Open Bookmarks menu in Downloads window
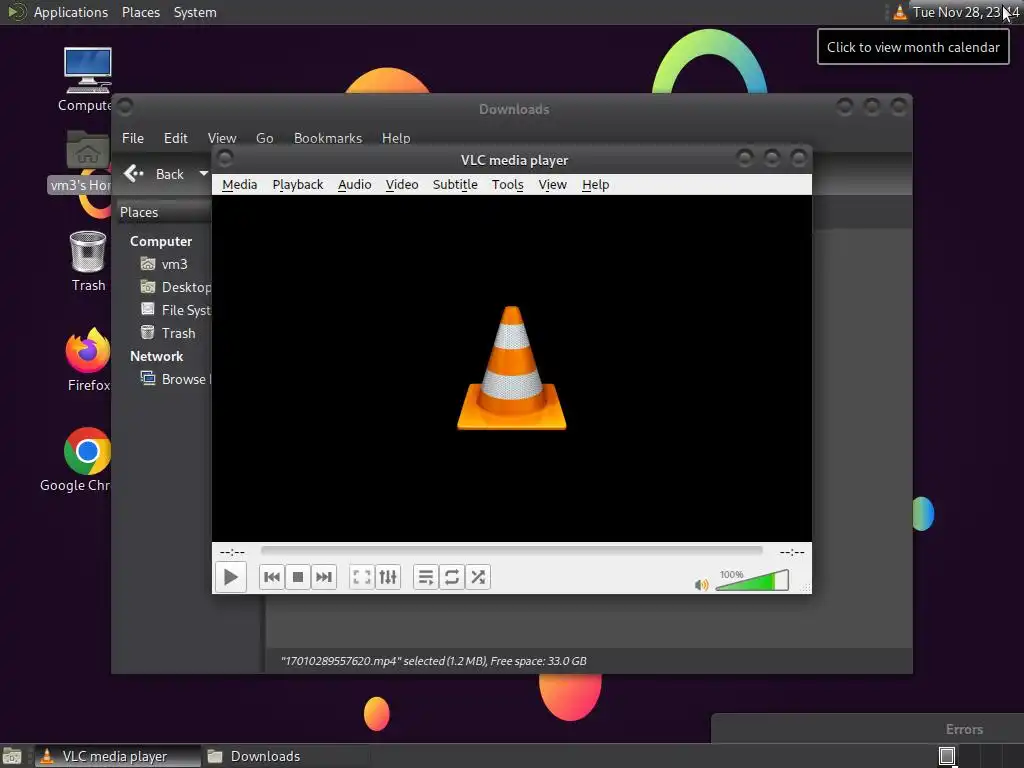 [x=328, y=138]
